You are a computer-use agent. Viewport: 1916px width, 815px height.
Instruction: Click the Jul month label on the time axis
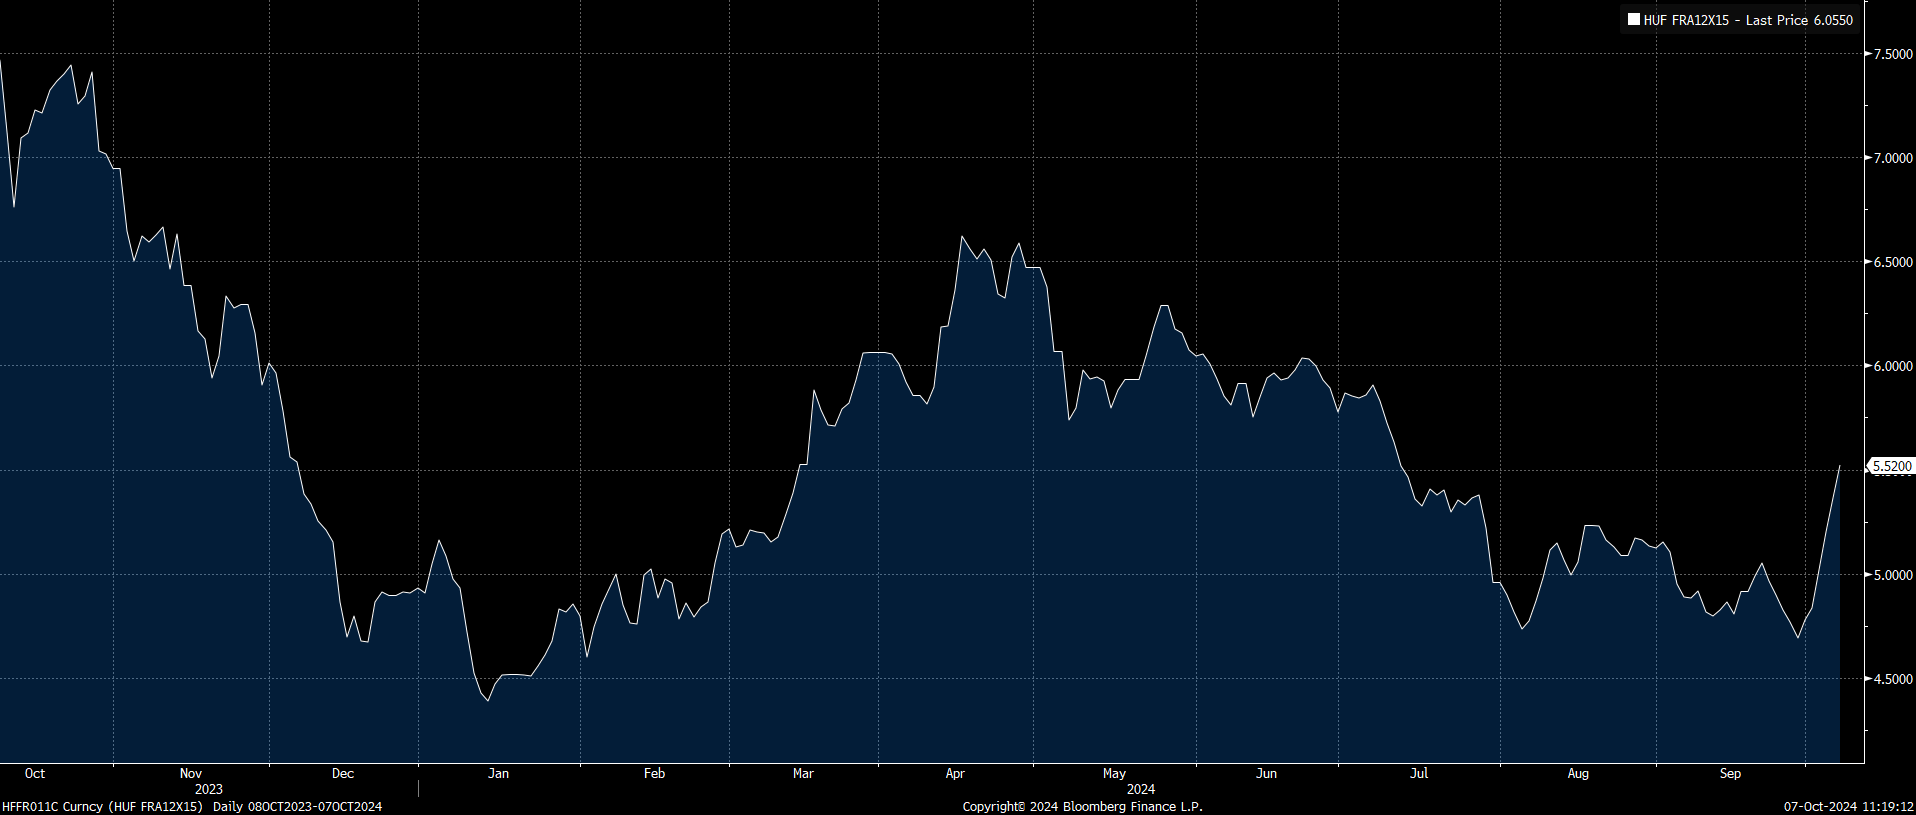click(1419, 773)
